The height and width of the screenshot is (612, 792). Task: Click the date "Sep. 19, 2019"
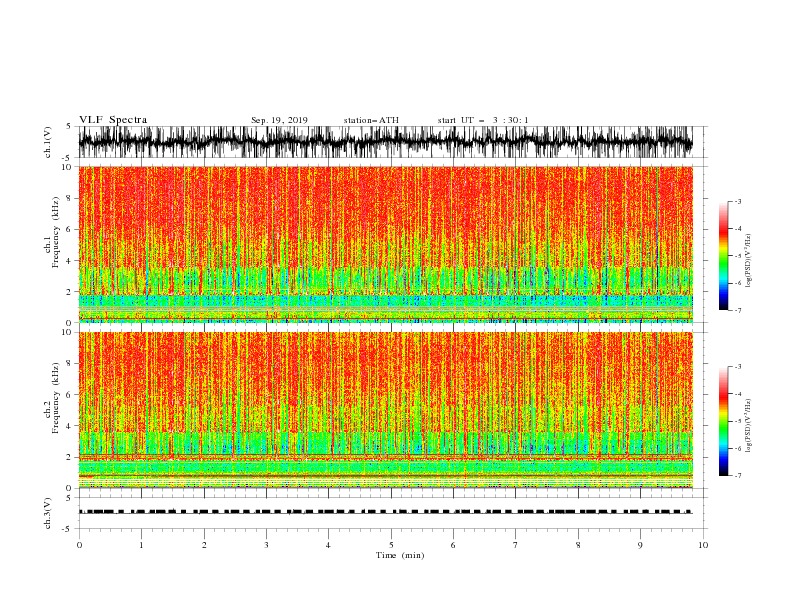pos(279,120)
